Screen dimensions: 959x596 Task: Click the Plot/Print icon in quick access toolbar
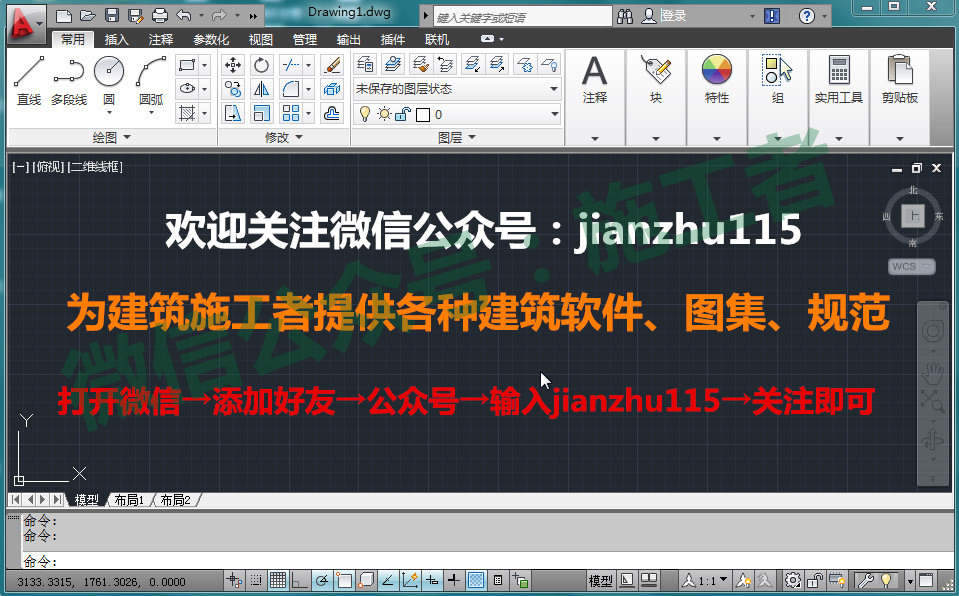tap(160, 15)
